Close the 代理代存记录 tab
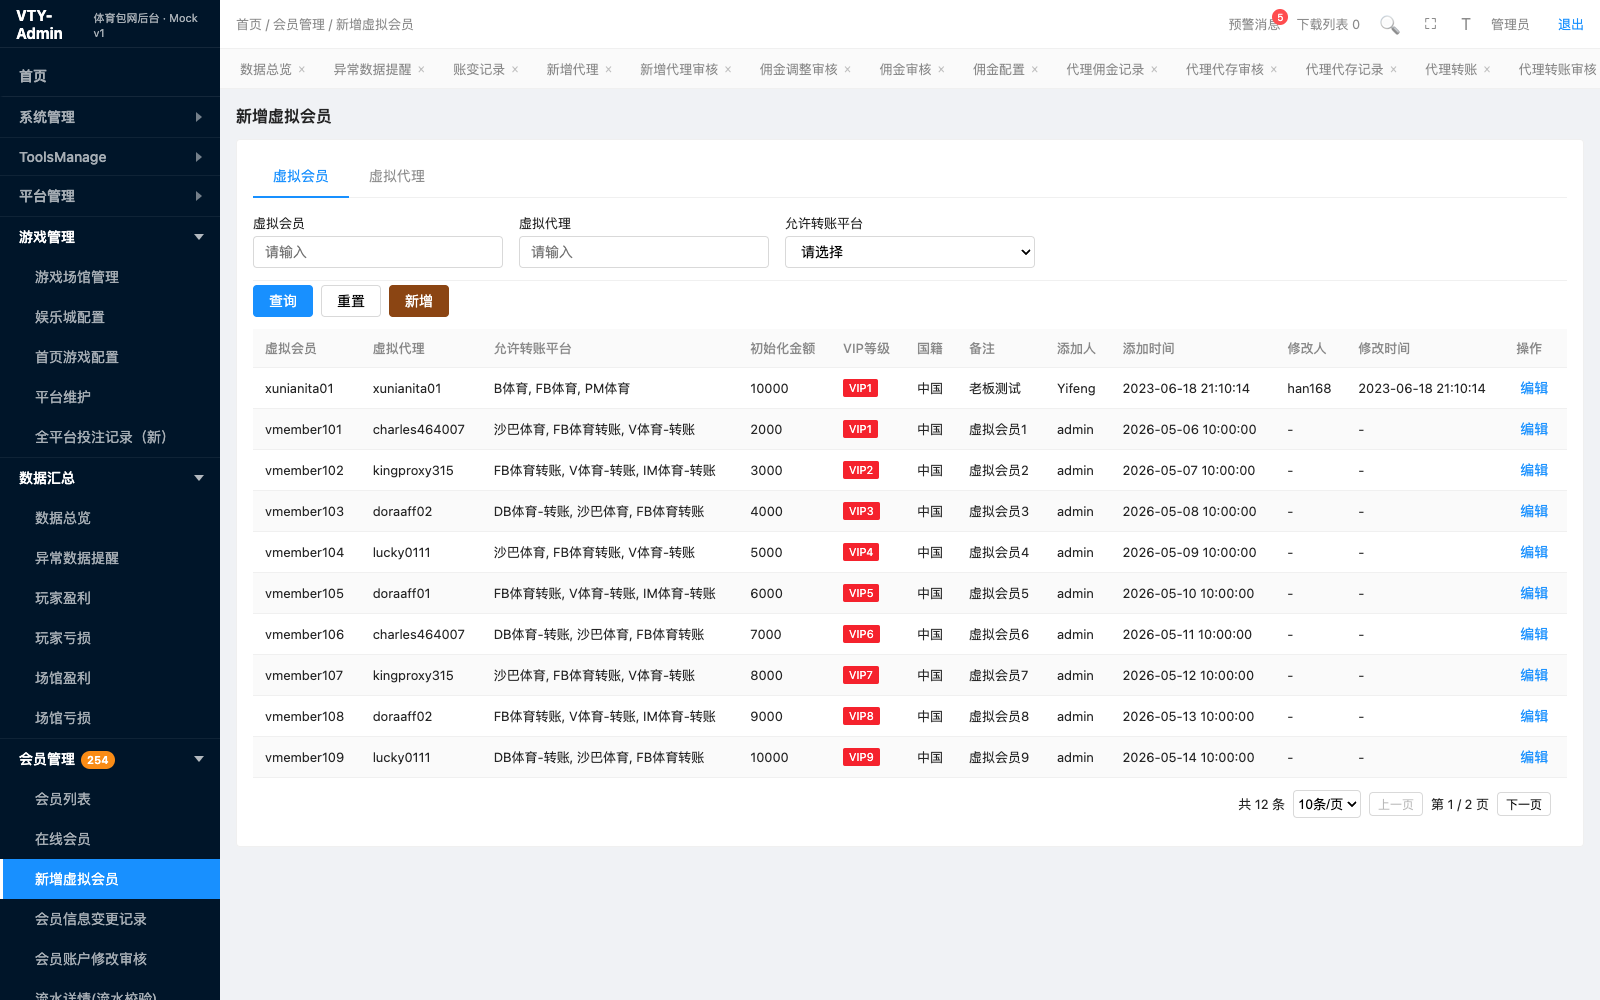Screen dimensions: 1600x1000 (x=1393, y=69)
